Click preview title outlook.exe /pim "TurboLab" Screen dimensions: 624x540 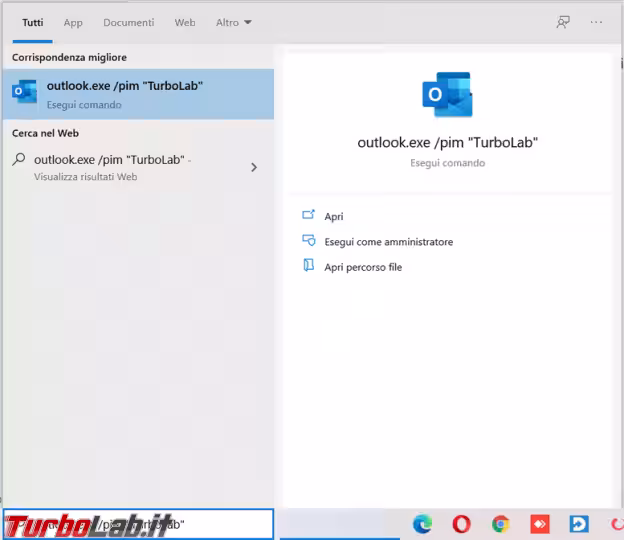(447, 142)
